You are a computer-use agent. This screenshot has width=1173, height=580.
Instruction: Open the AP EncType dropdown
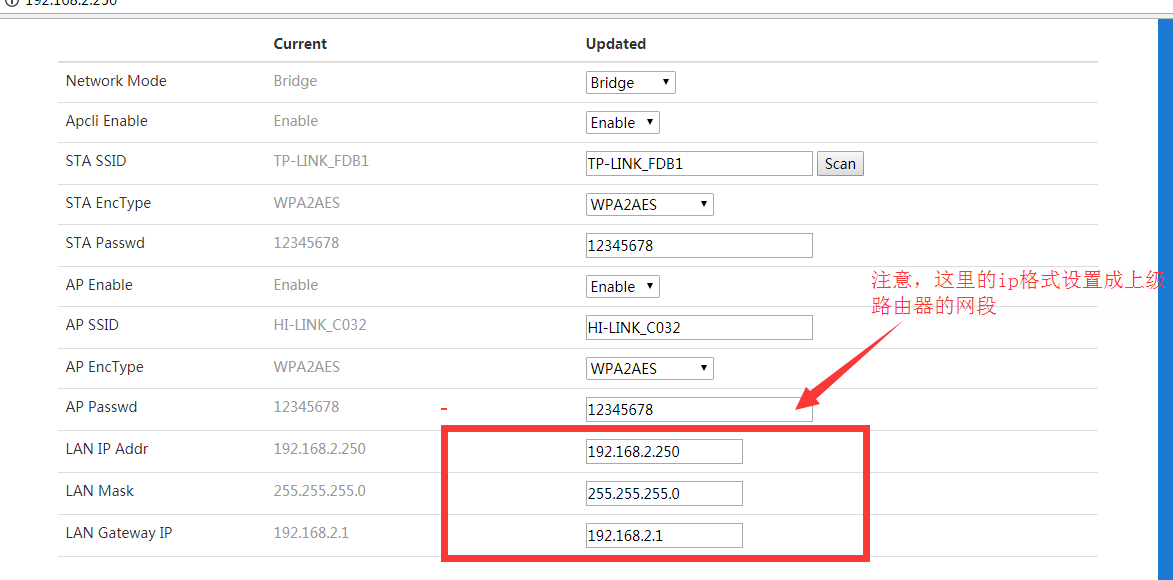(649, 369)
